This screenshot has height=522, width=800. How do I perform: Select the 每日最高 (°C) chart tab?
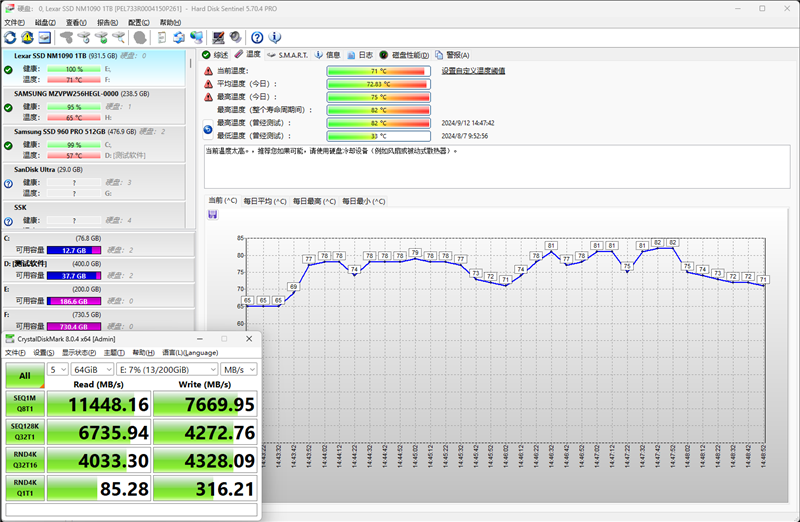(x=314, y=201)
